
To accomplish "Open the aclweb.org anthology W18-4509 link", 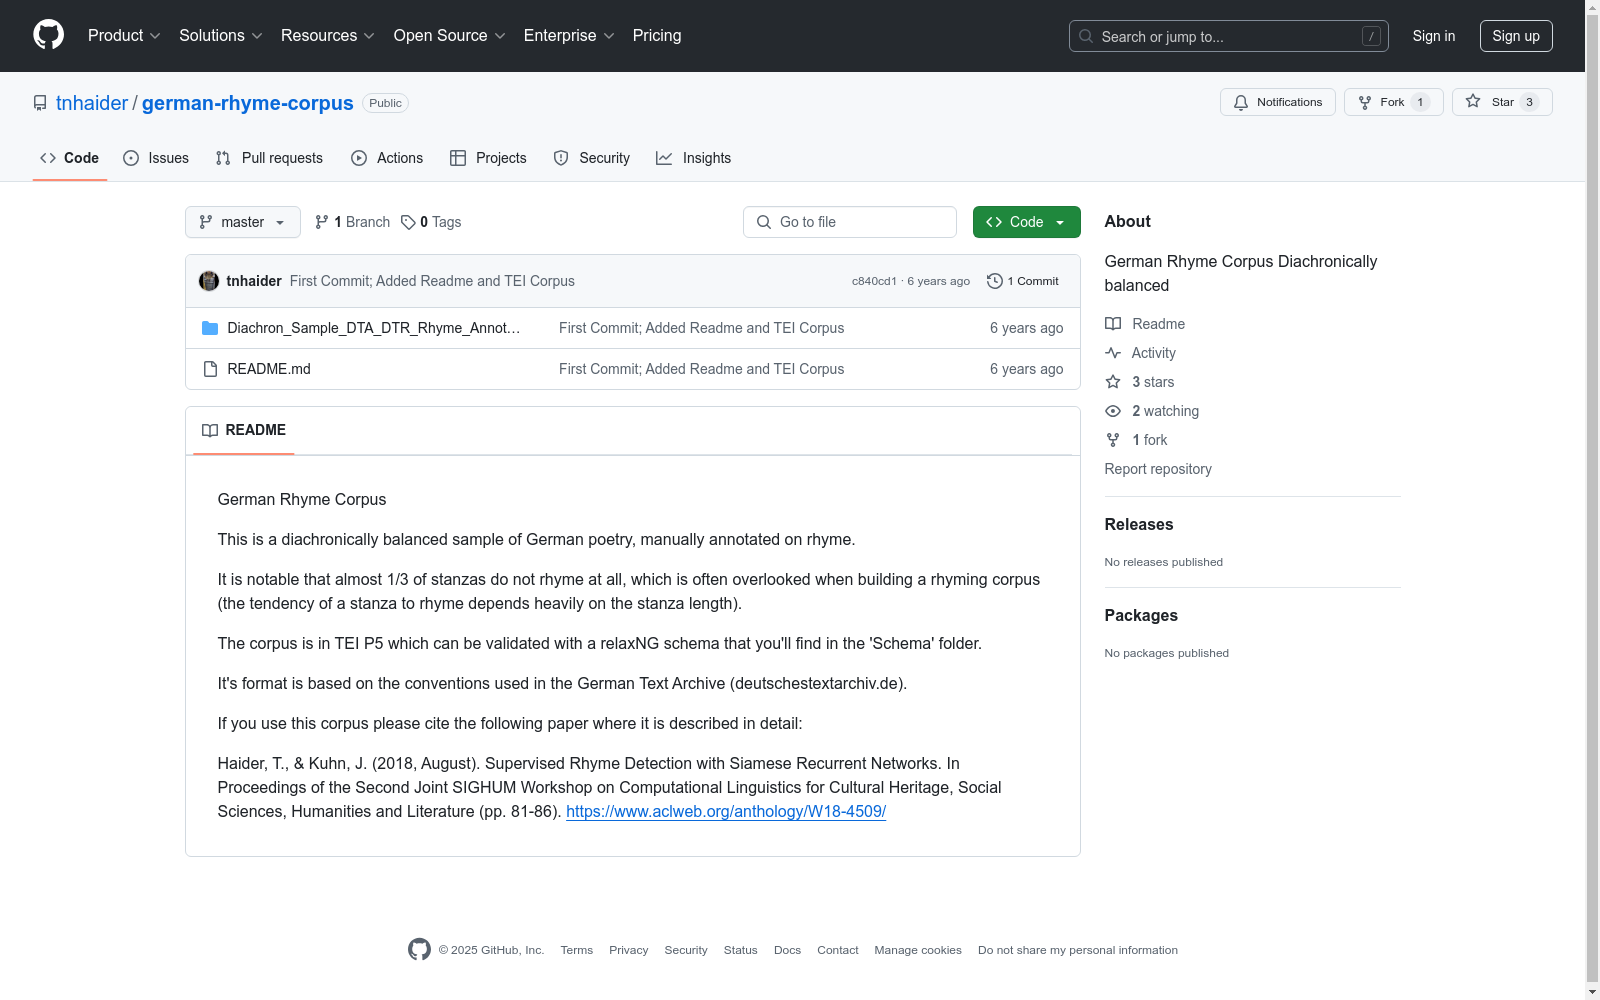I will pos(726,811).
